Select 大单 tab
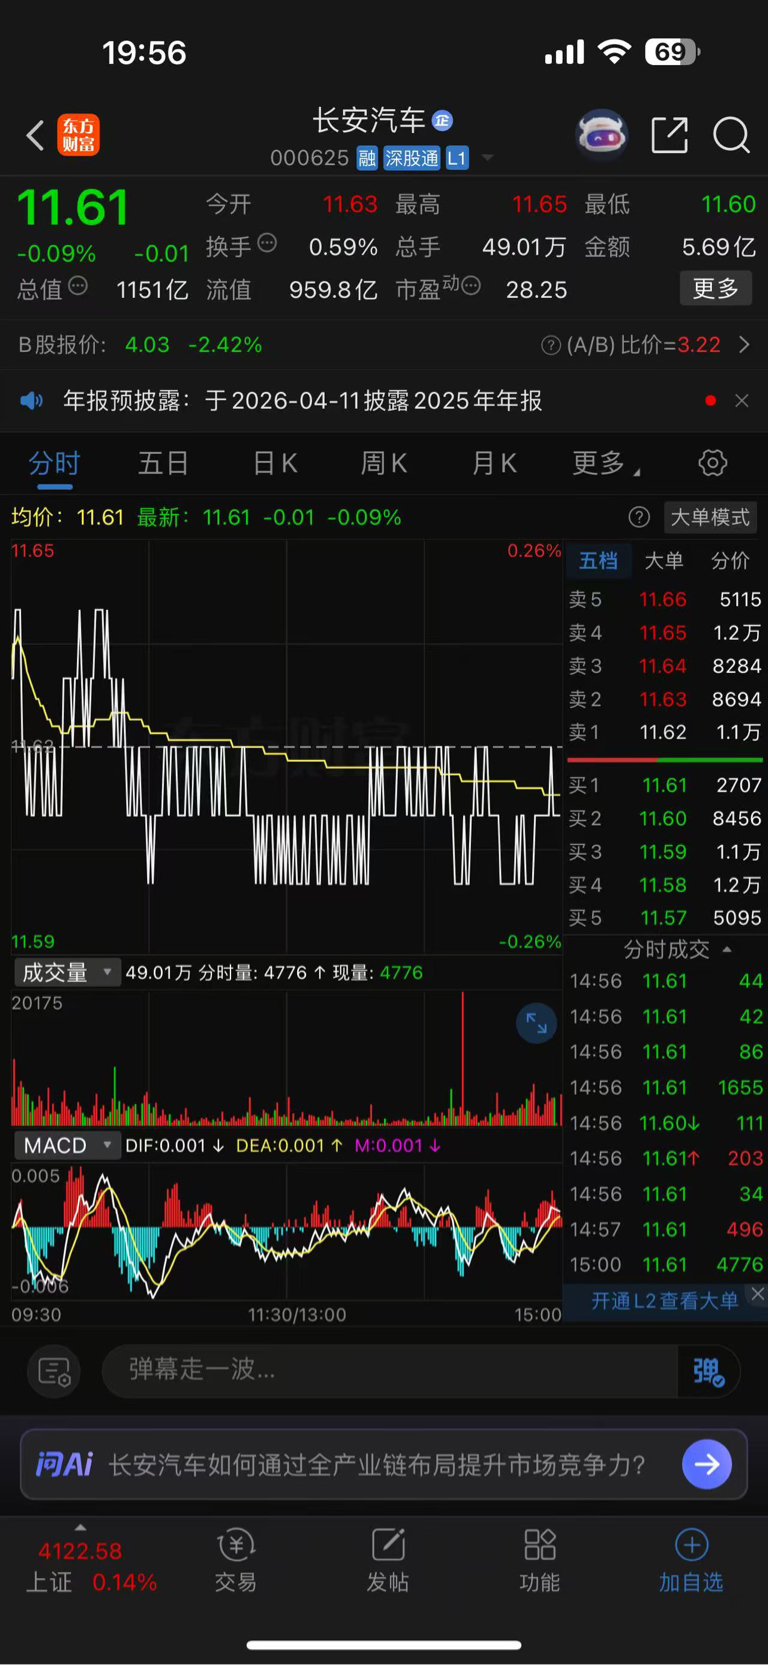This screenshot has width=768, height=1665. pos(664,561)
